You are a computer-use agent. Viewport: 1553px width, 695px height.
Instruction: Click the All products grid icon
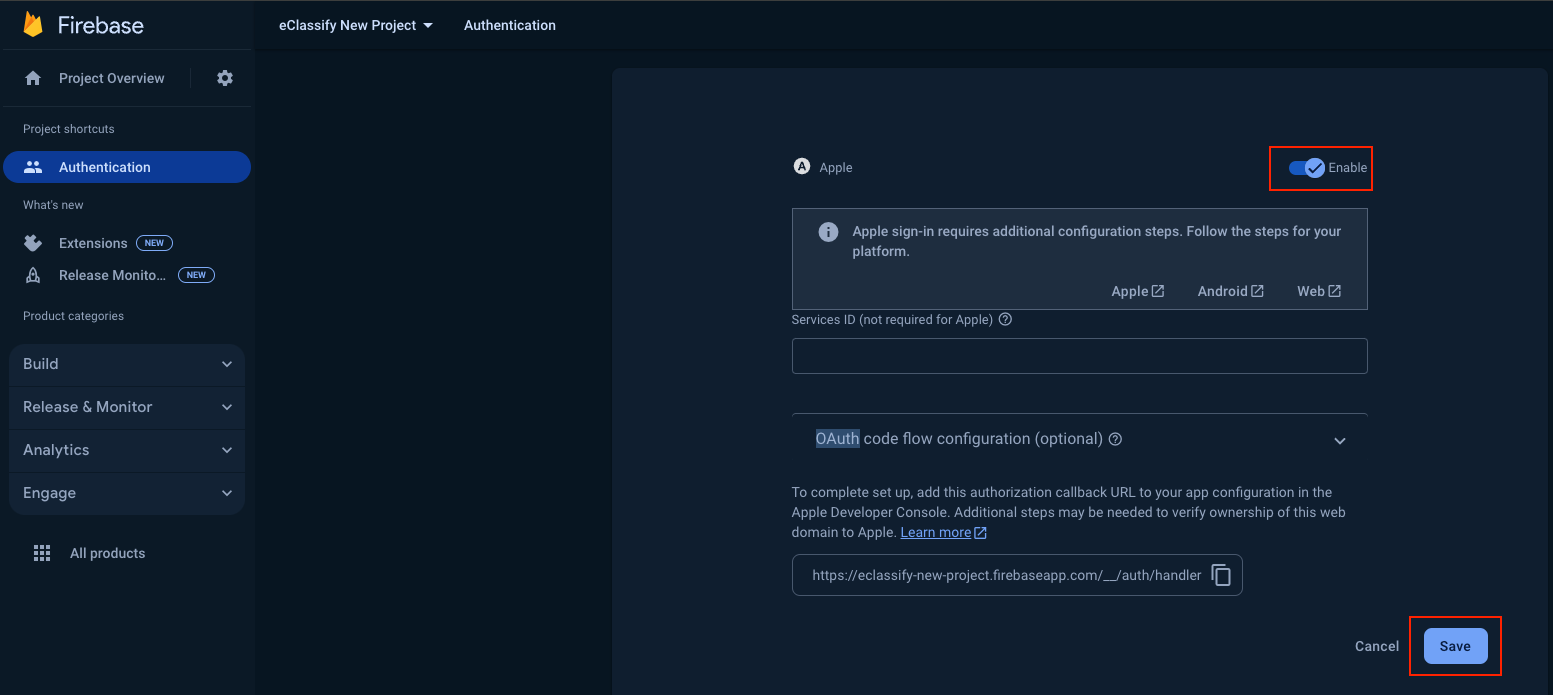point(42,553)
